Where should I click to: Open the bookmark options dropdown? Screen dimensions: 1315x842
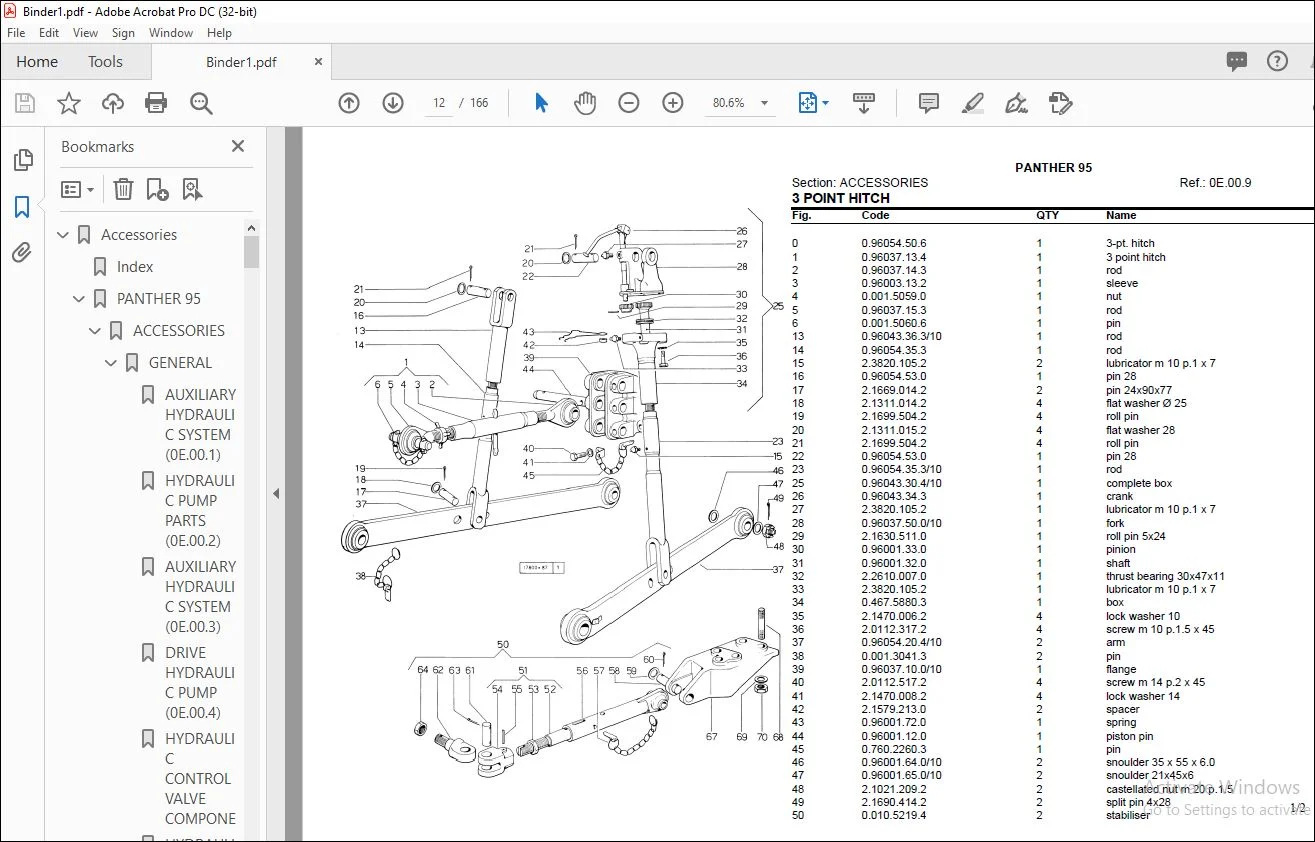[x=77, y=189]
